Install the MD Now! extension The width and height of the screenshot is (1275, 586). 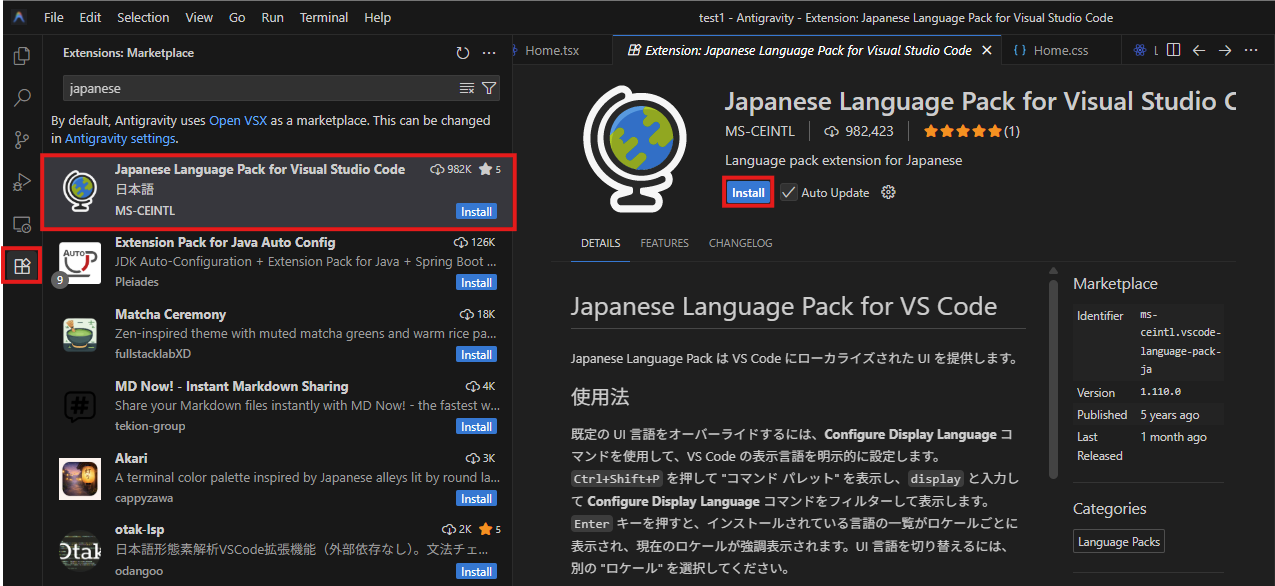click(x=476, y=427)
